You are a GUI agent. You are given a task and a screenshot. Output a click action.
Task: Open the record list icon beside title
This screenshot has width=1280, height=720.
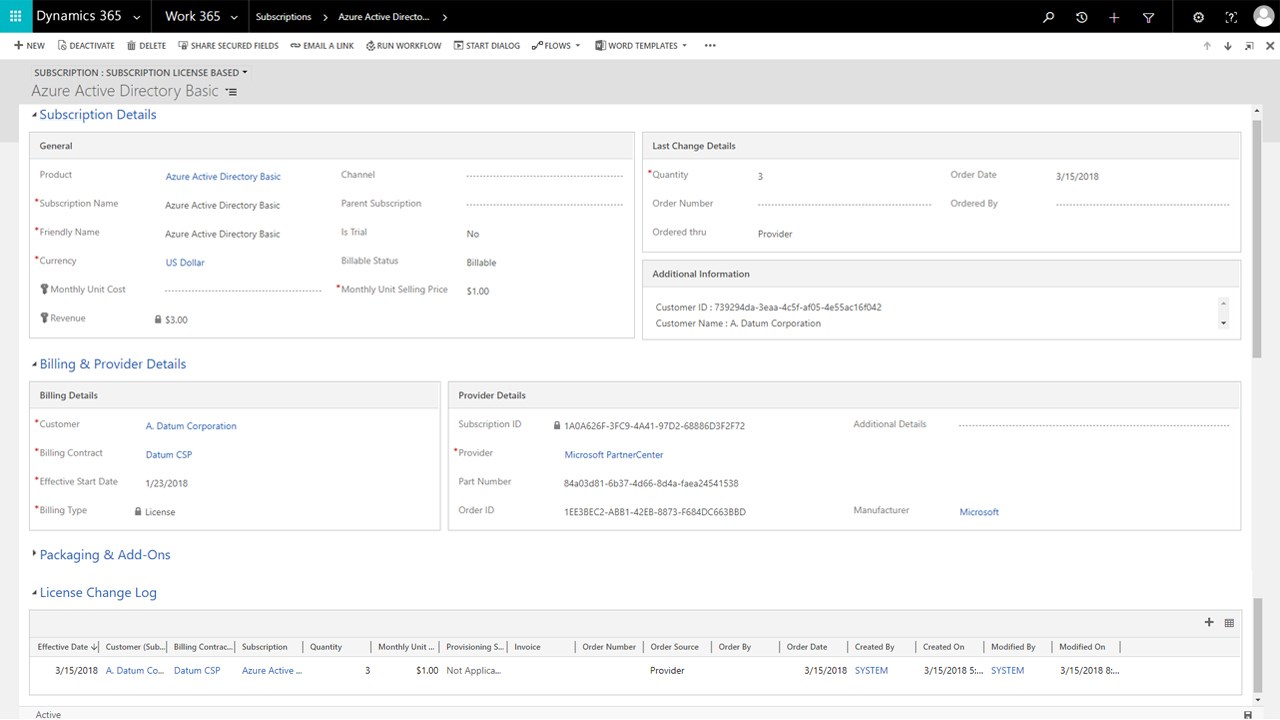[231, 92]
